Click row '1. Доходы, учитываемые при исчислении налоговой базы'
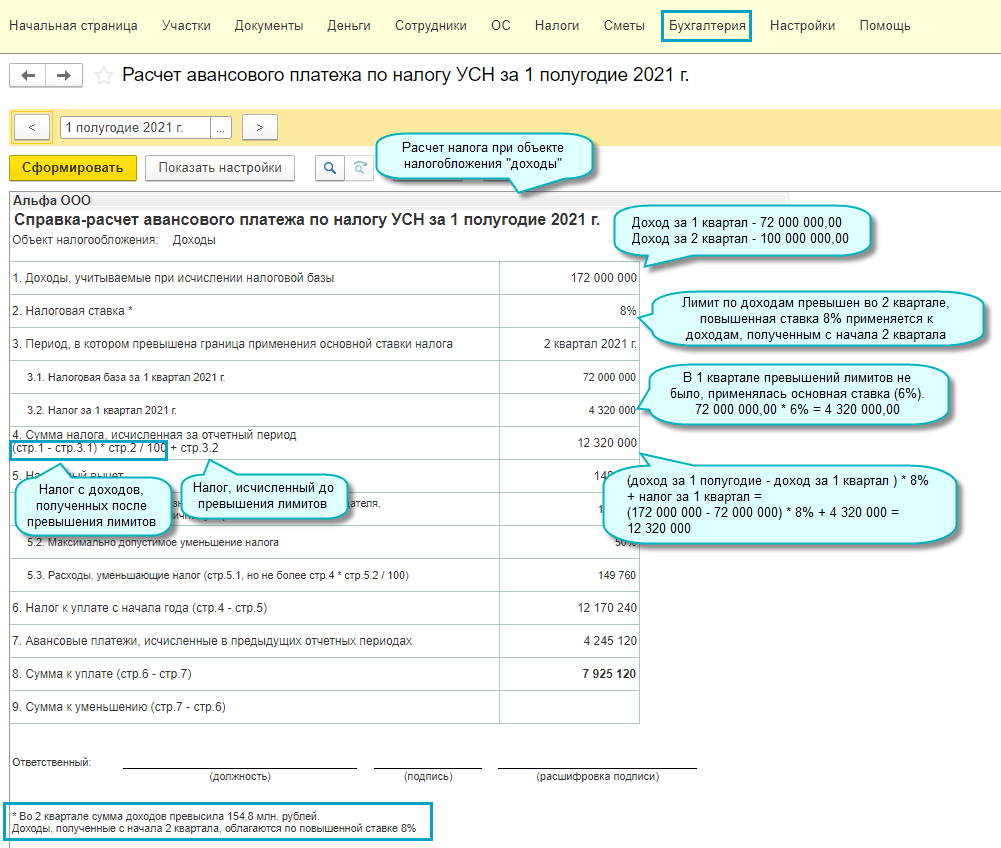This screenshot has width=1001, height=848. click(x=255, y=278)
